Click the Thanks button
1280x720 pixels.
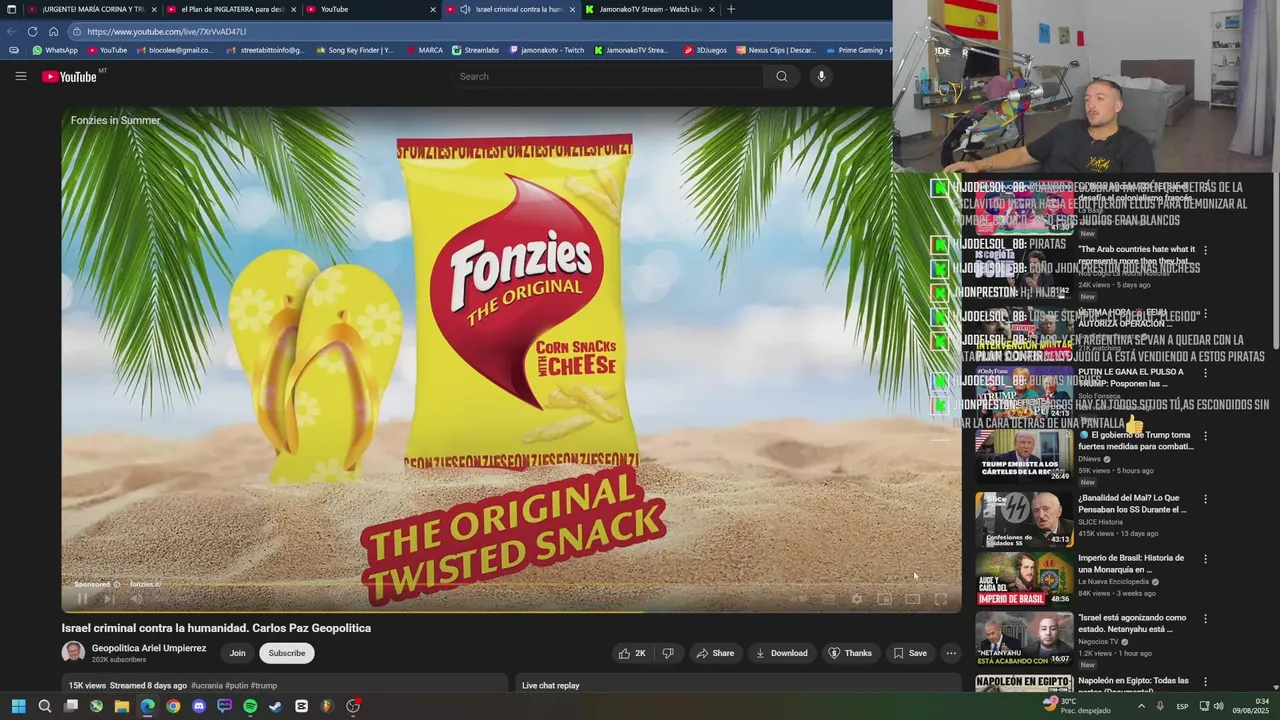[x=850, y=653]
